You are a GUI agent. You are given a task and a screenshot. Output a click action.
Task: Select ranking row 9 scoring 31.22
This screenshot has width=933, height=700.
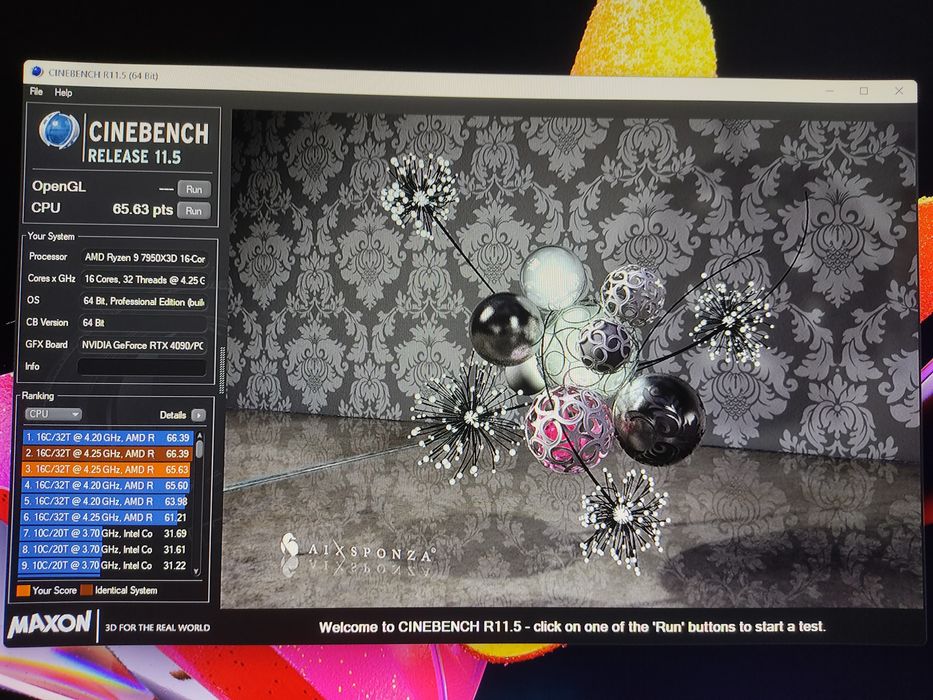(104, 566)
